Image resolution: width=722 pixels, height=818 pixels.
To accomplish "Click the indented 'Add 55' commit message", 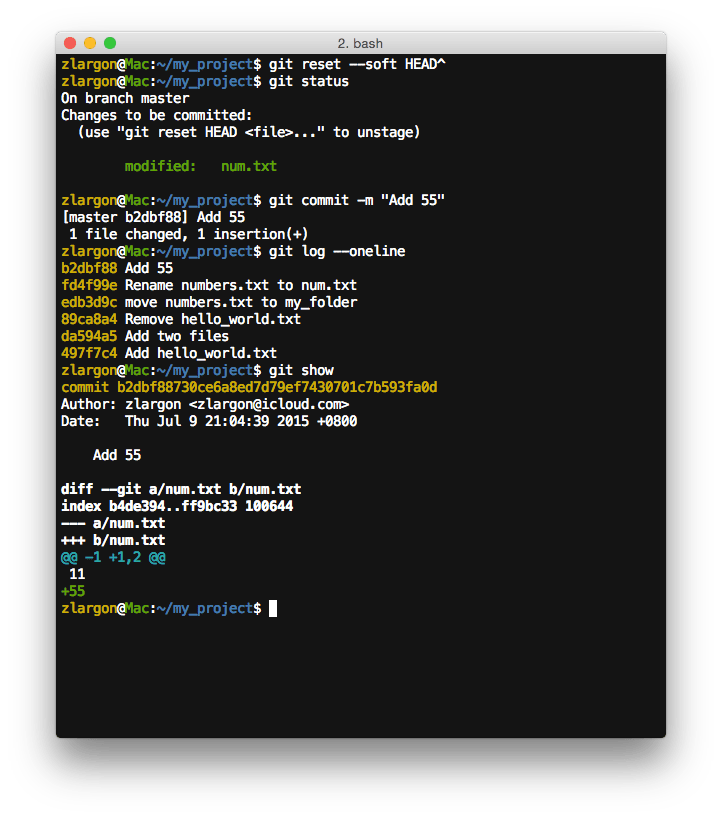I will click(x=117, y=455).
